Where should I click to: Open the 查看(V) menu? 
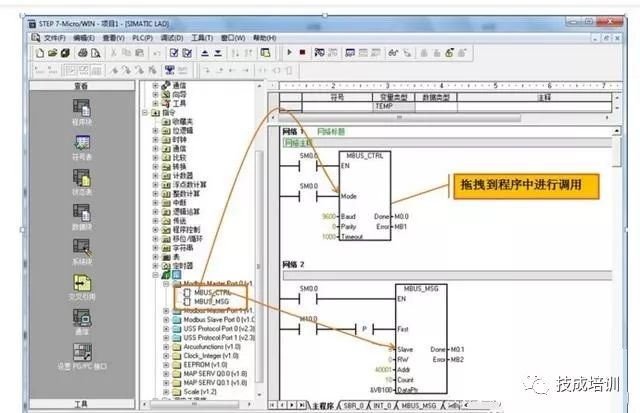(113, 38)
